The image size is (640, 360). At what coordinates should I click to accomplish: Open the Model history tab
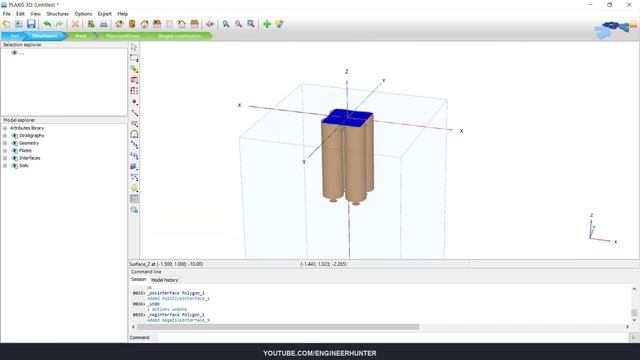(x=164, y=280)
